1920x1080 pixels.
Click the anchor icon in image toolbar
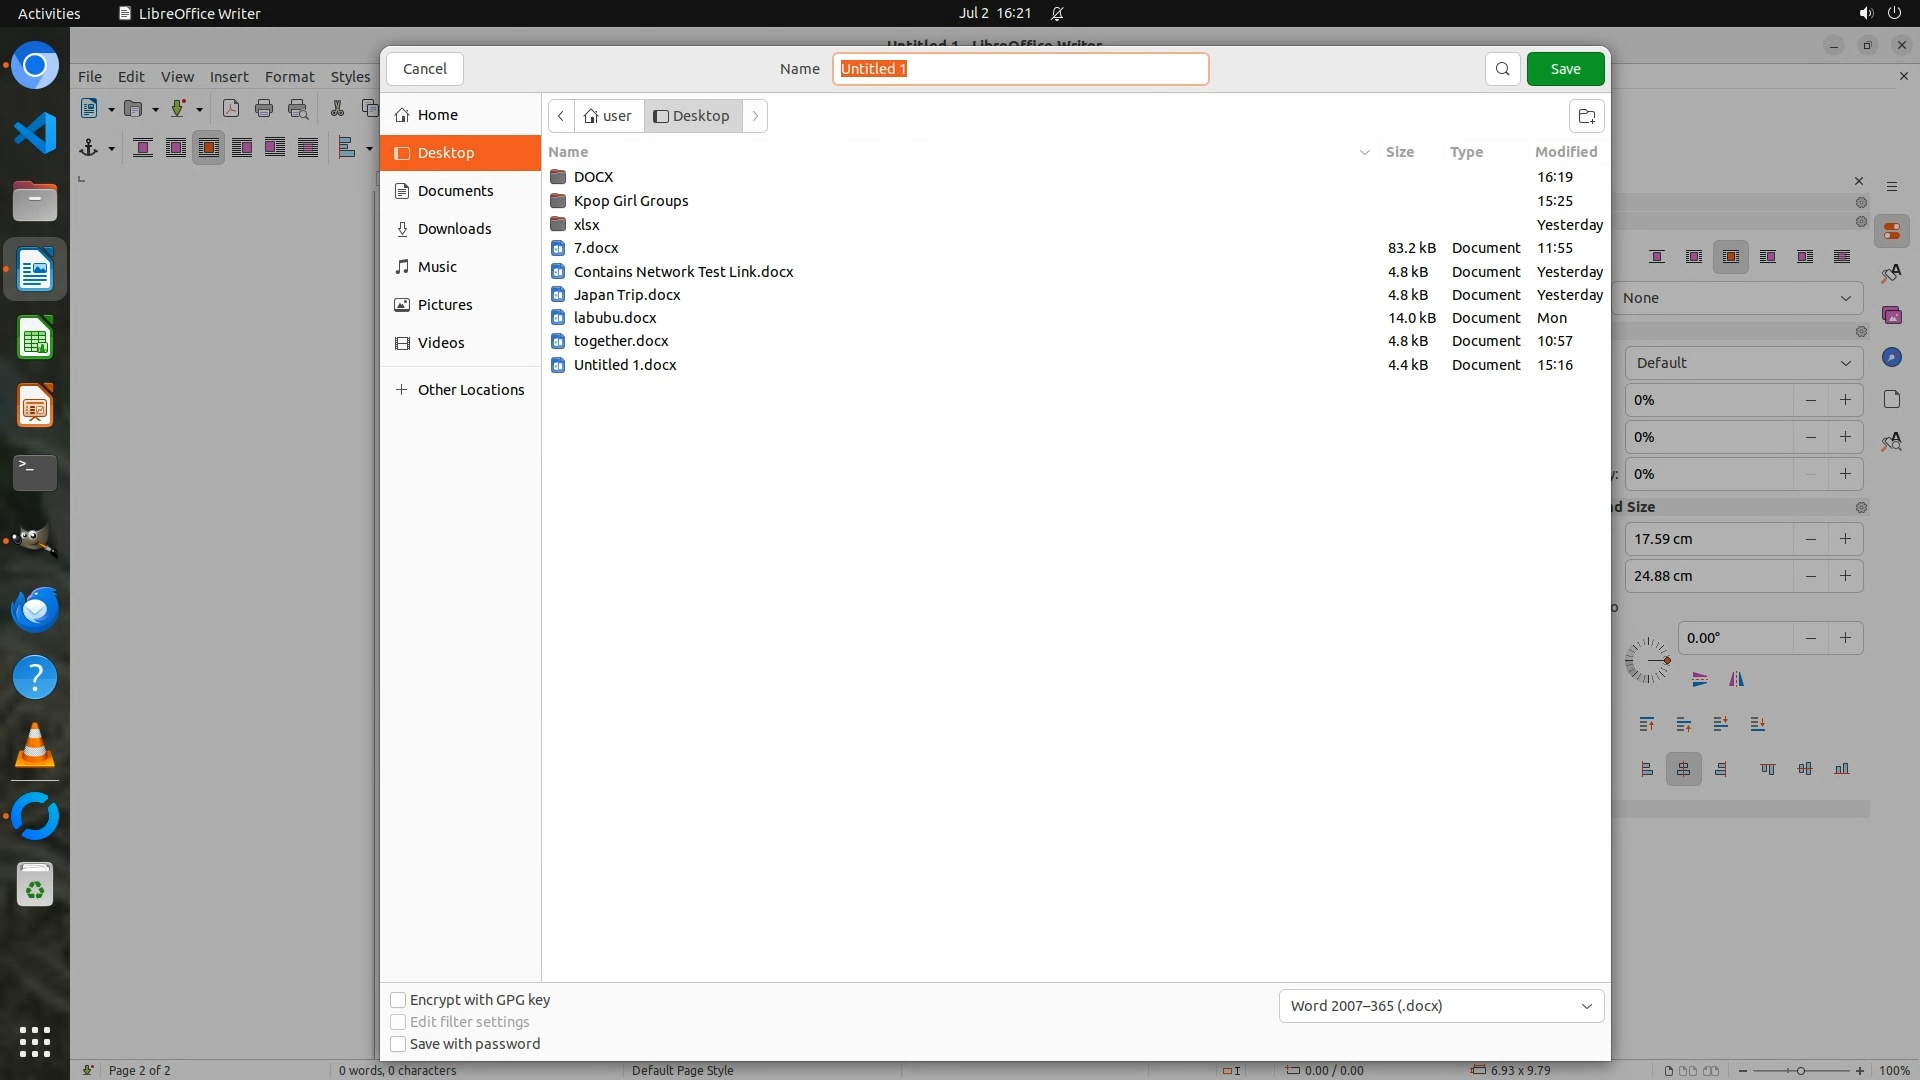[x=89, y=148]
